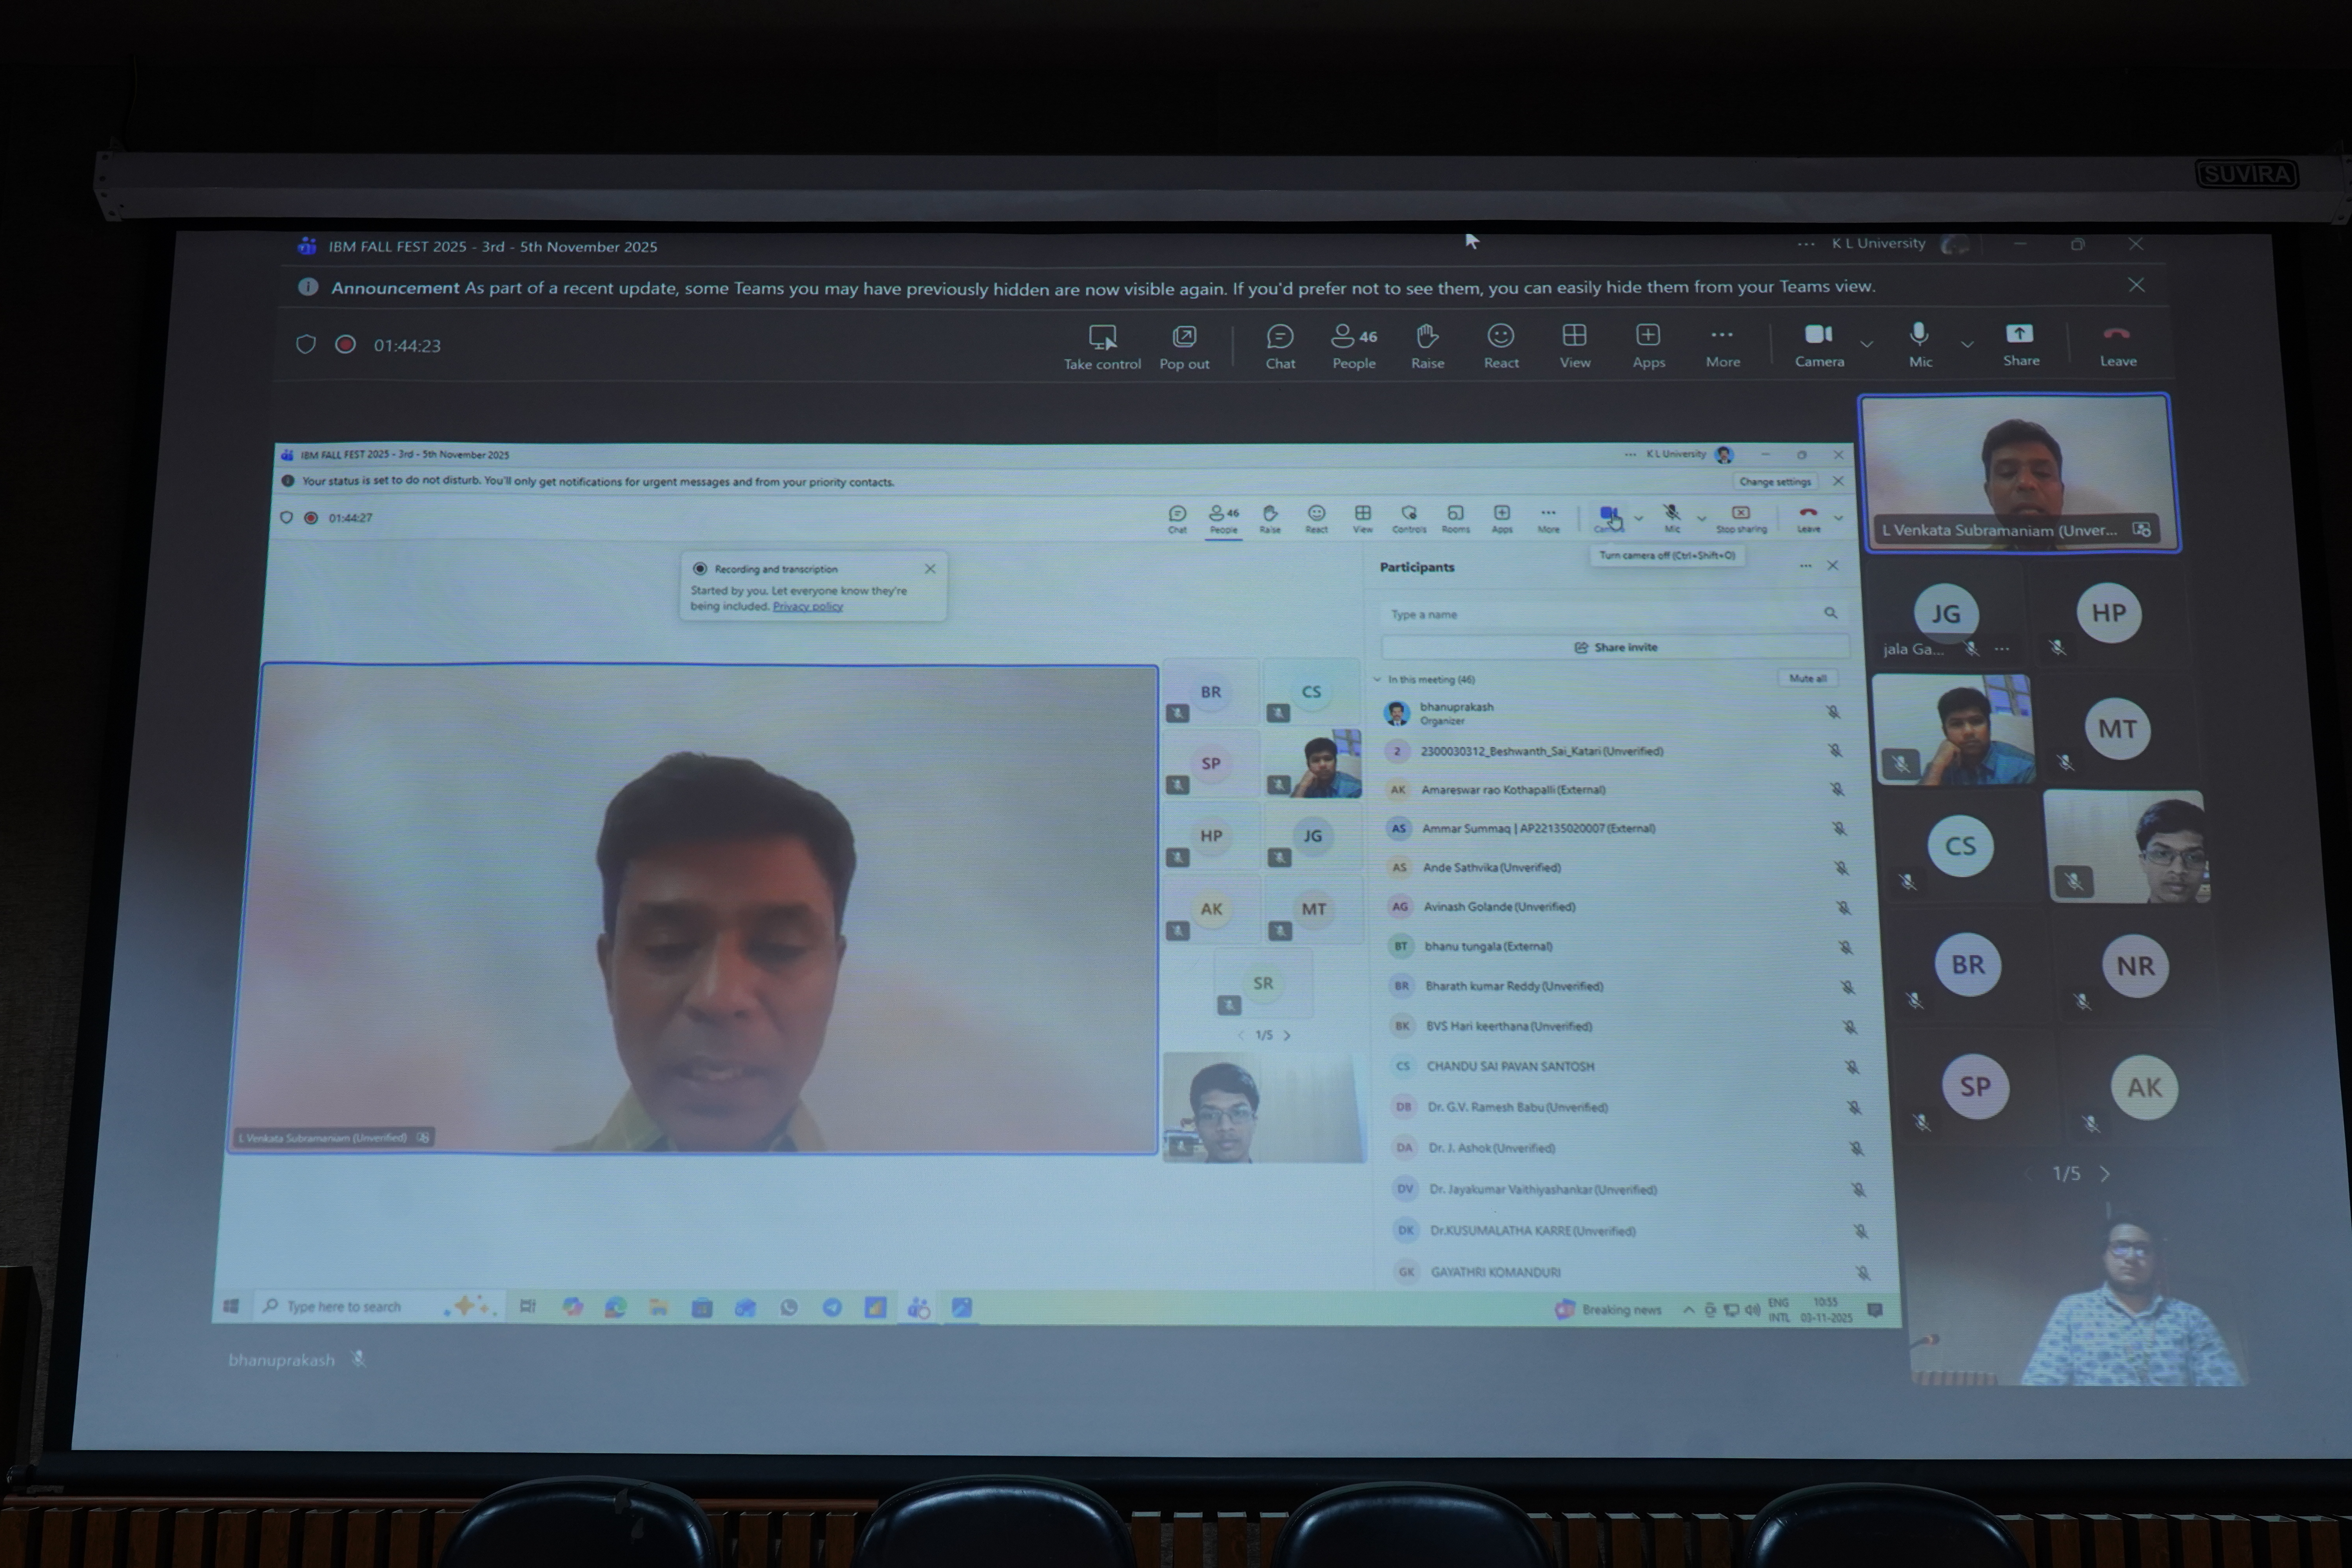
Task: Select the SR participant tile in shared screen
Action: [x=1263, y=983]
